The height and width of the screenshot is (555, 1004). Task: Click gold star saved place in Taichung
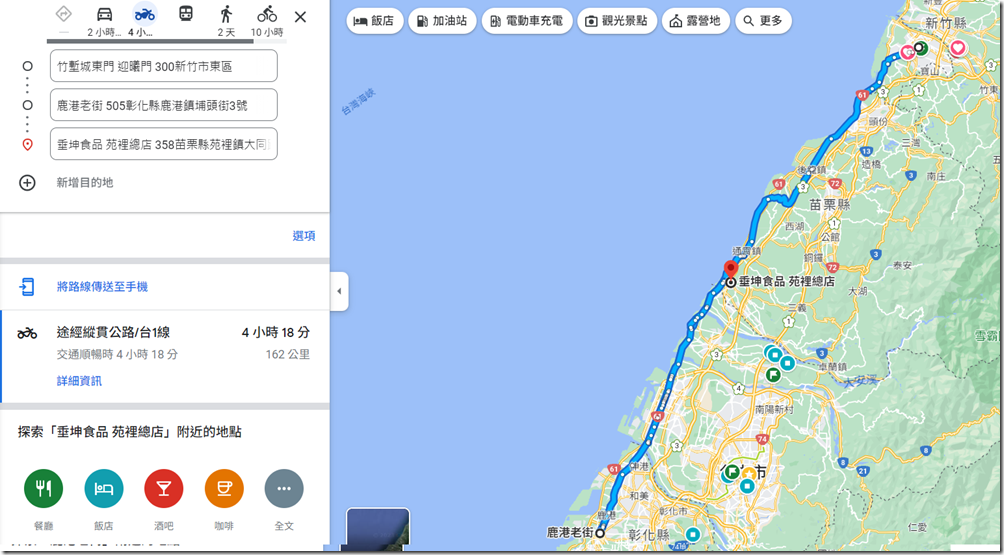(x=749, y=474)
